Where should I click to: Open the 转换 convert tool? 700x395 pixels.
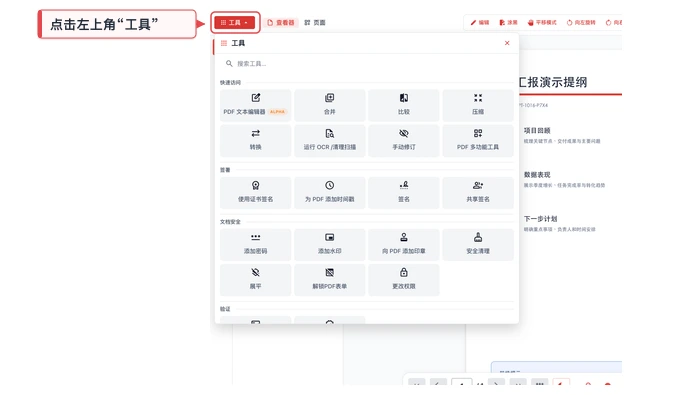click(255, 141)
